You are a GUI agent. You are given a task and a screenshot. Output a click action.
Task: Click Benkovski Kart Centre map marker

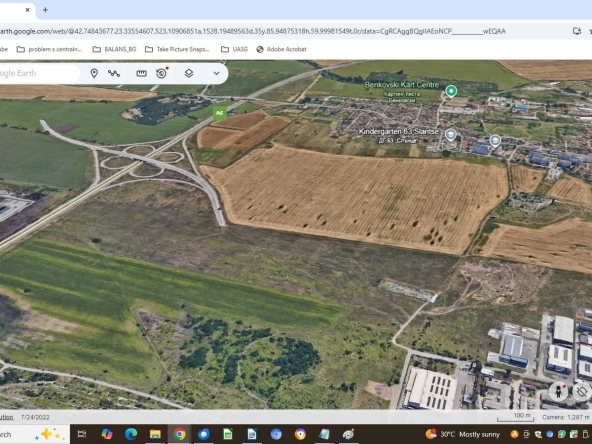451,91
